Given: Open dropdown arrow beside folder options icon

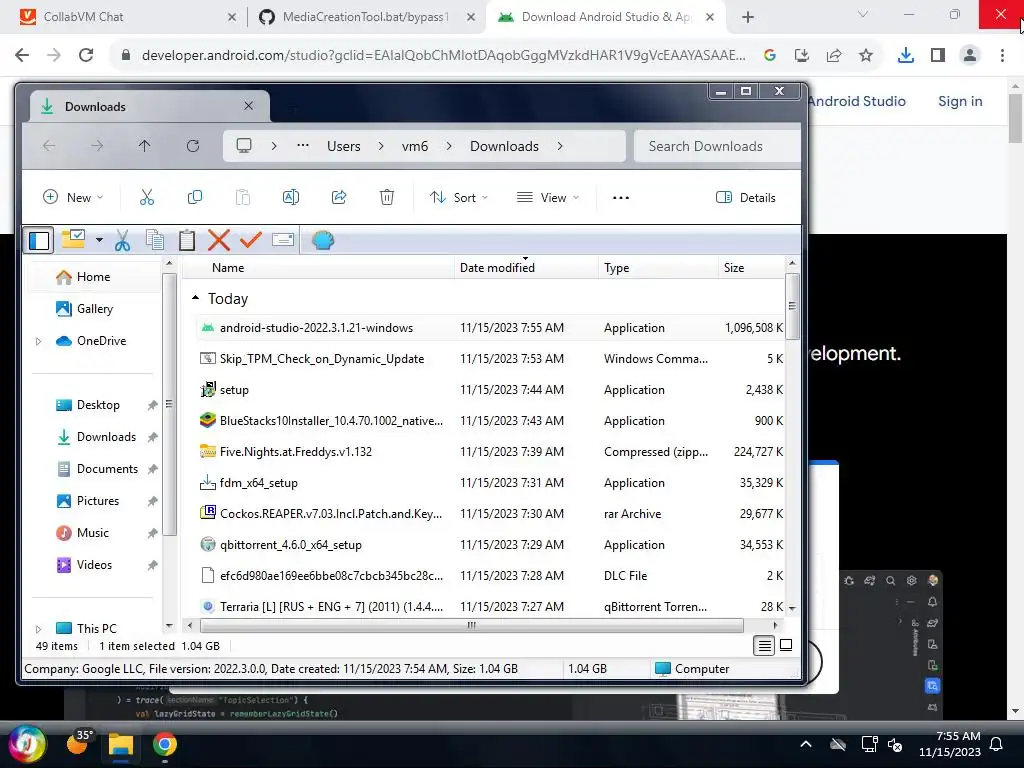Looking at the screenshot, I should [99, 240].
